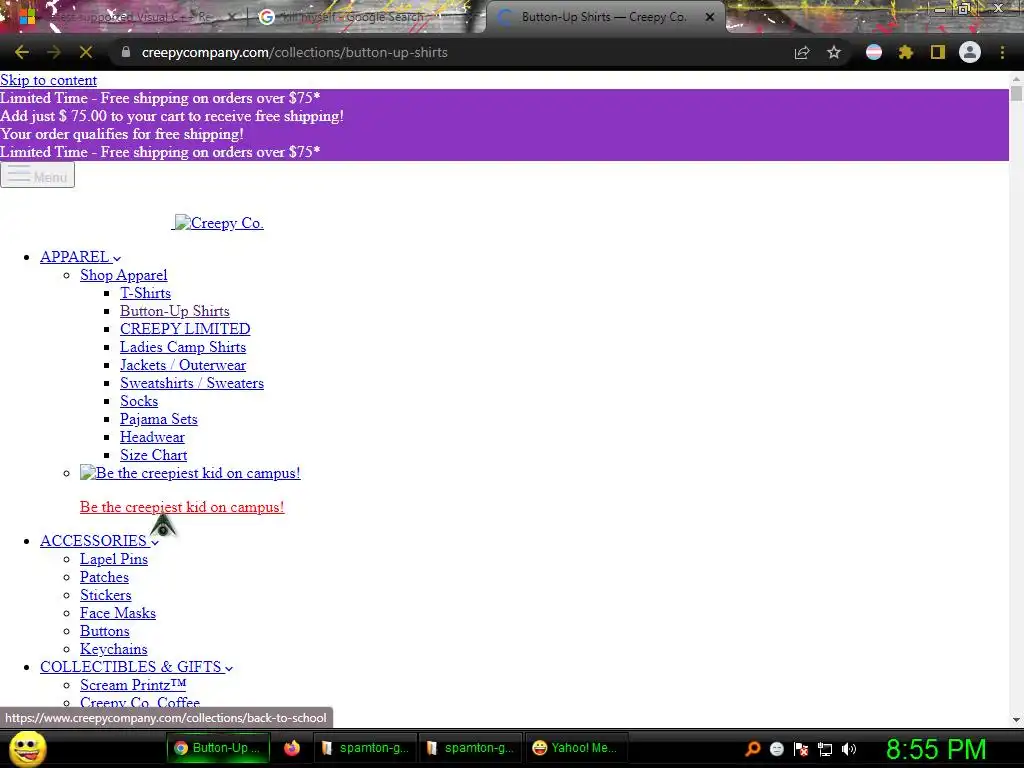Open the Chrome three-dot menu
Viewport: 1024px width, 768px height.
click(1002, 52)
